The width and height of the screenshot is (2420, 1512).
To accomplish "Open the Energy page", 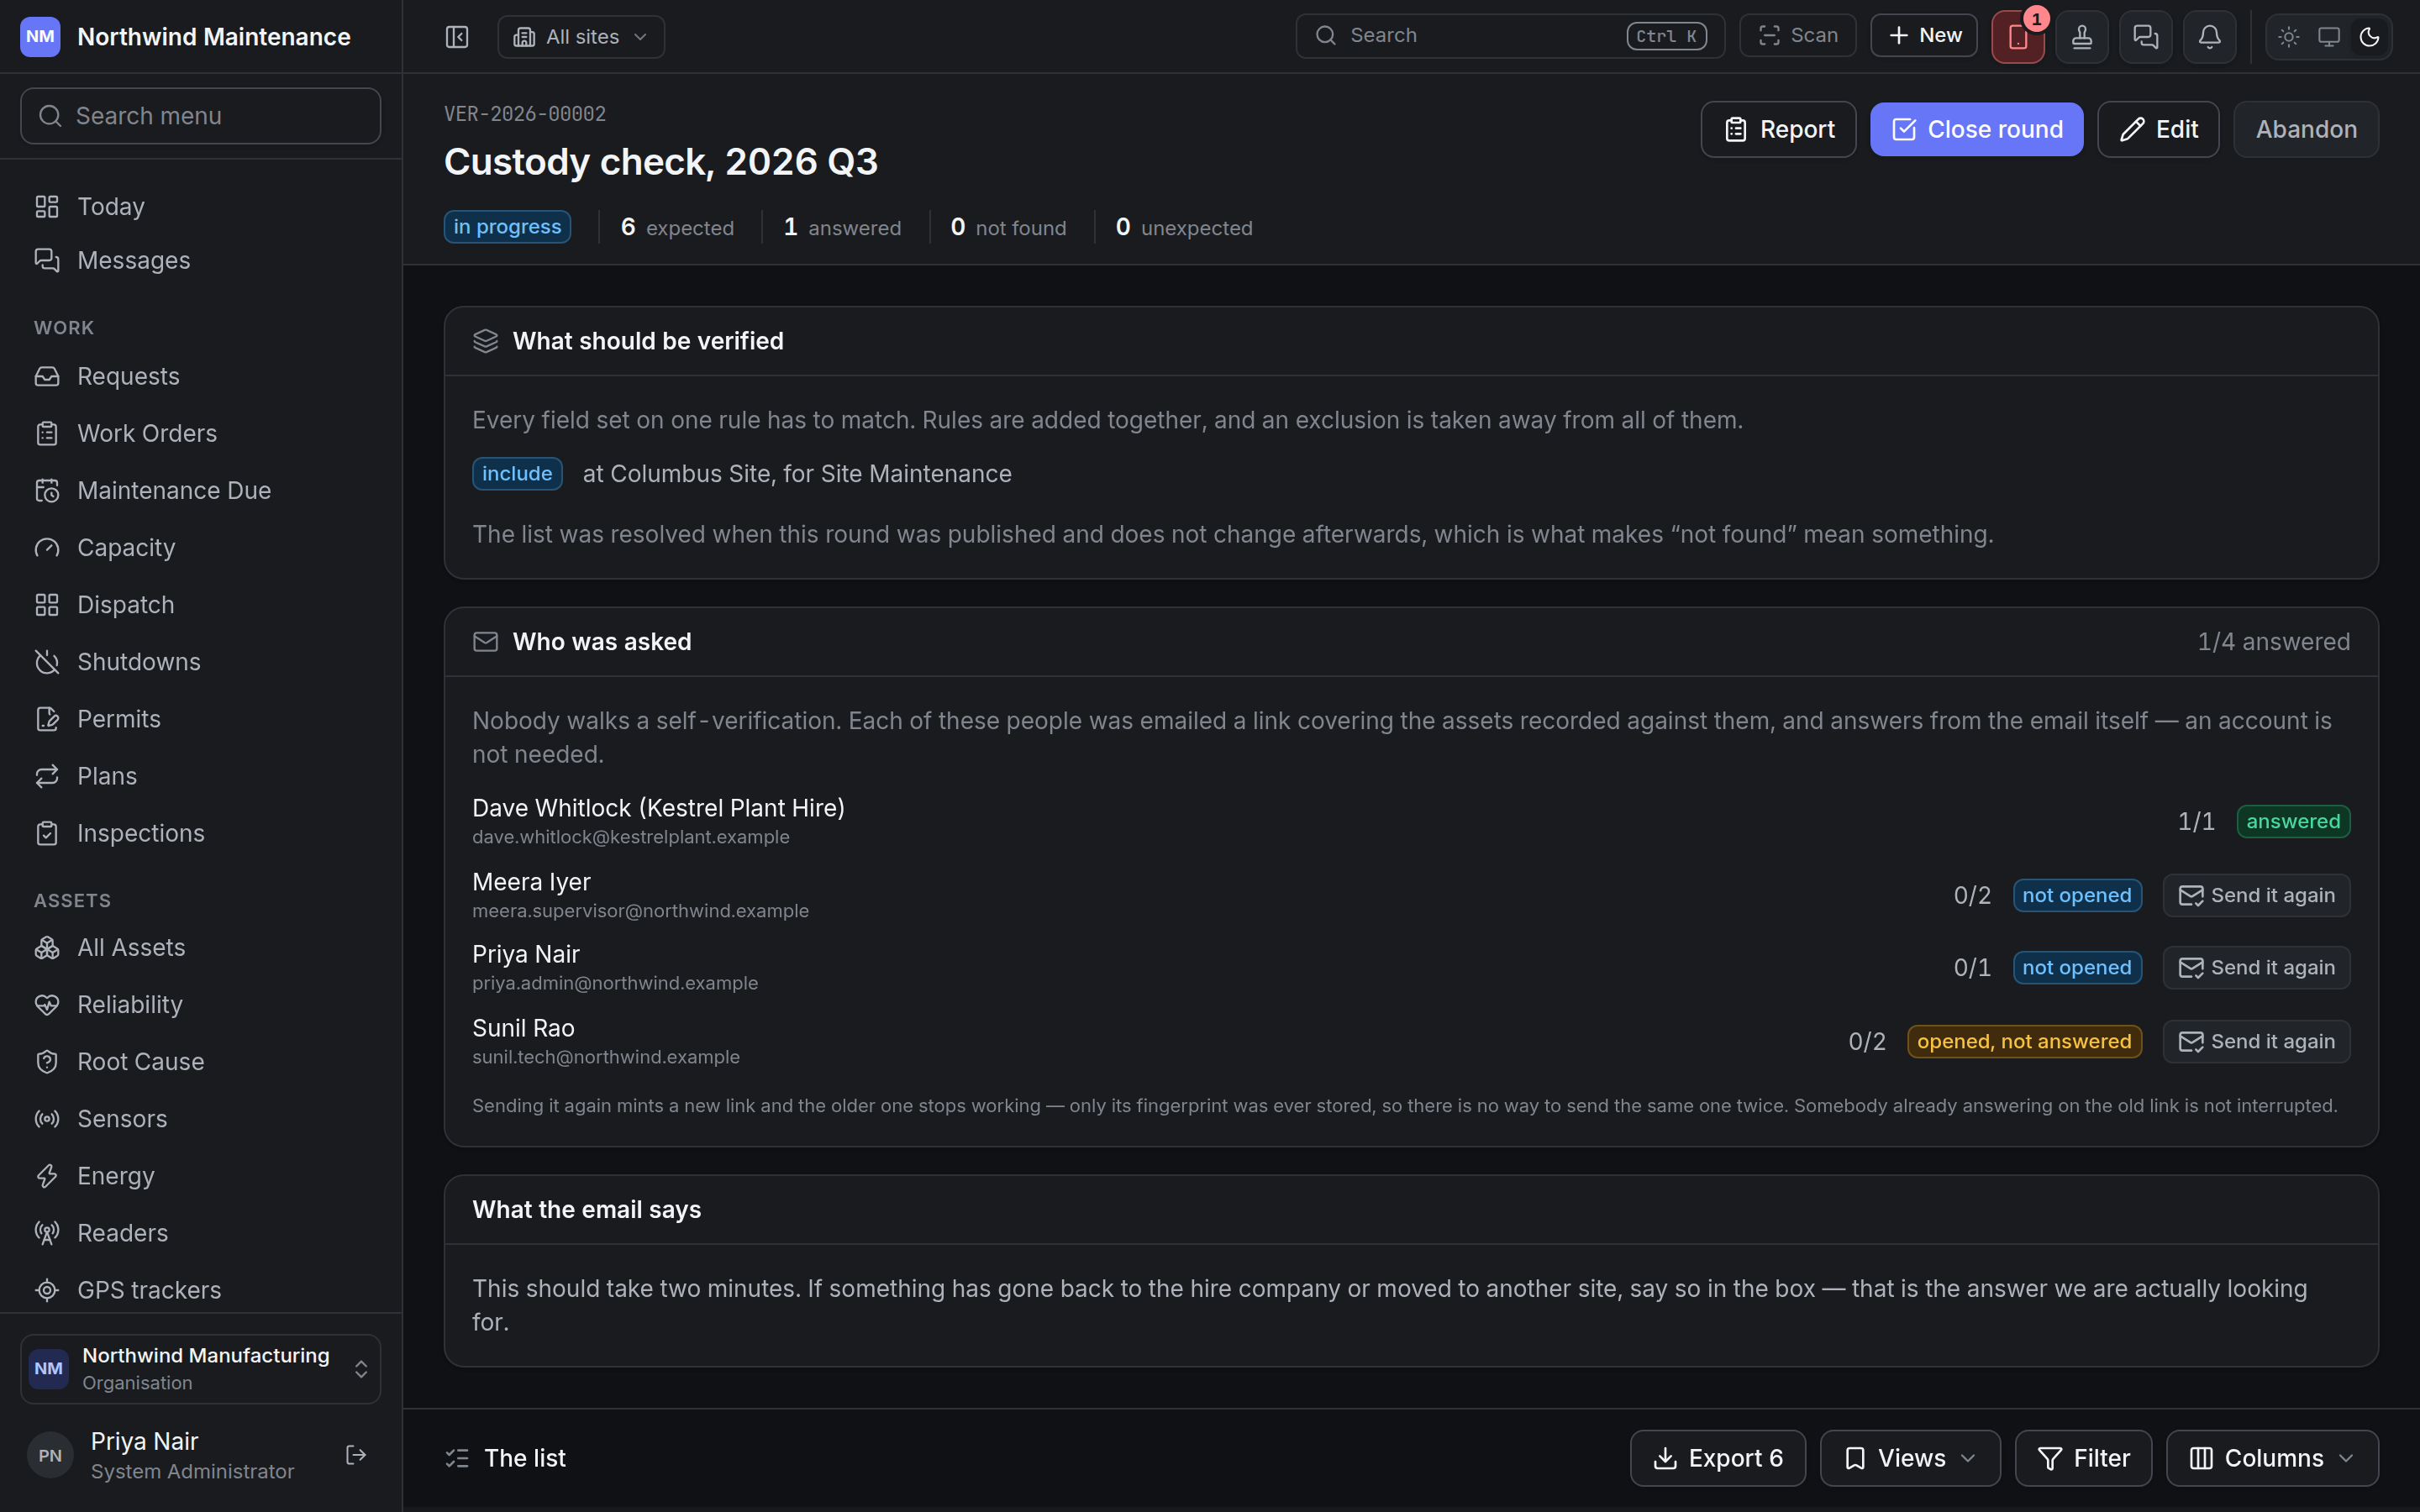I will [x=201, y=1176].
